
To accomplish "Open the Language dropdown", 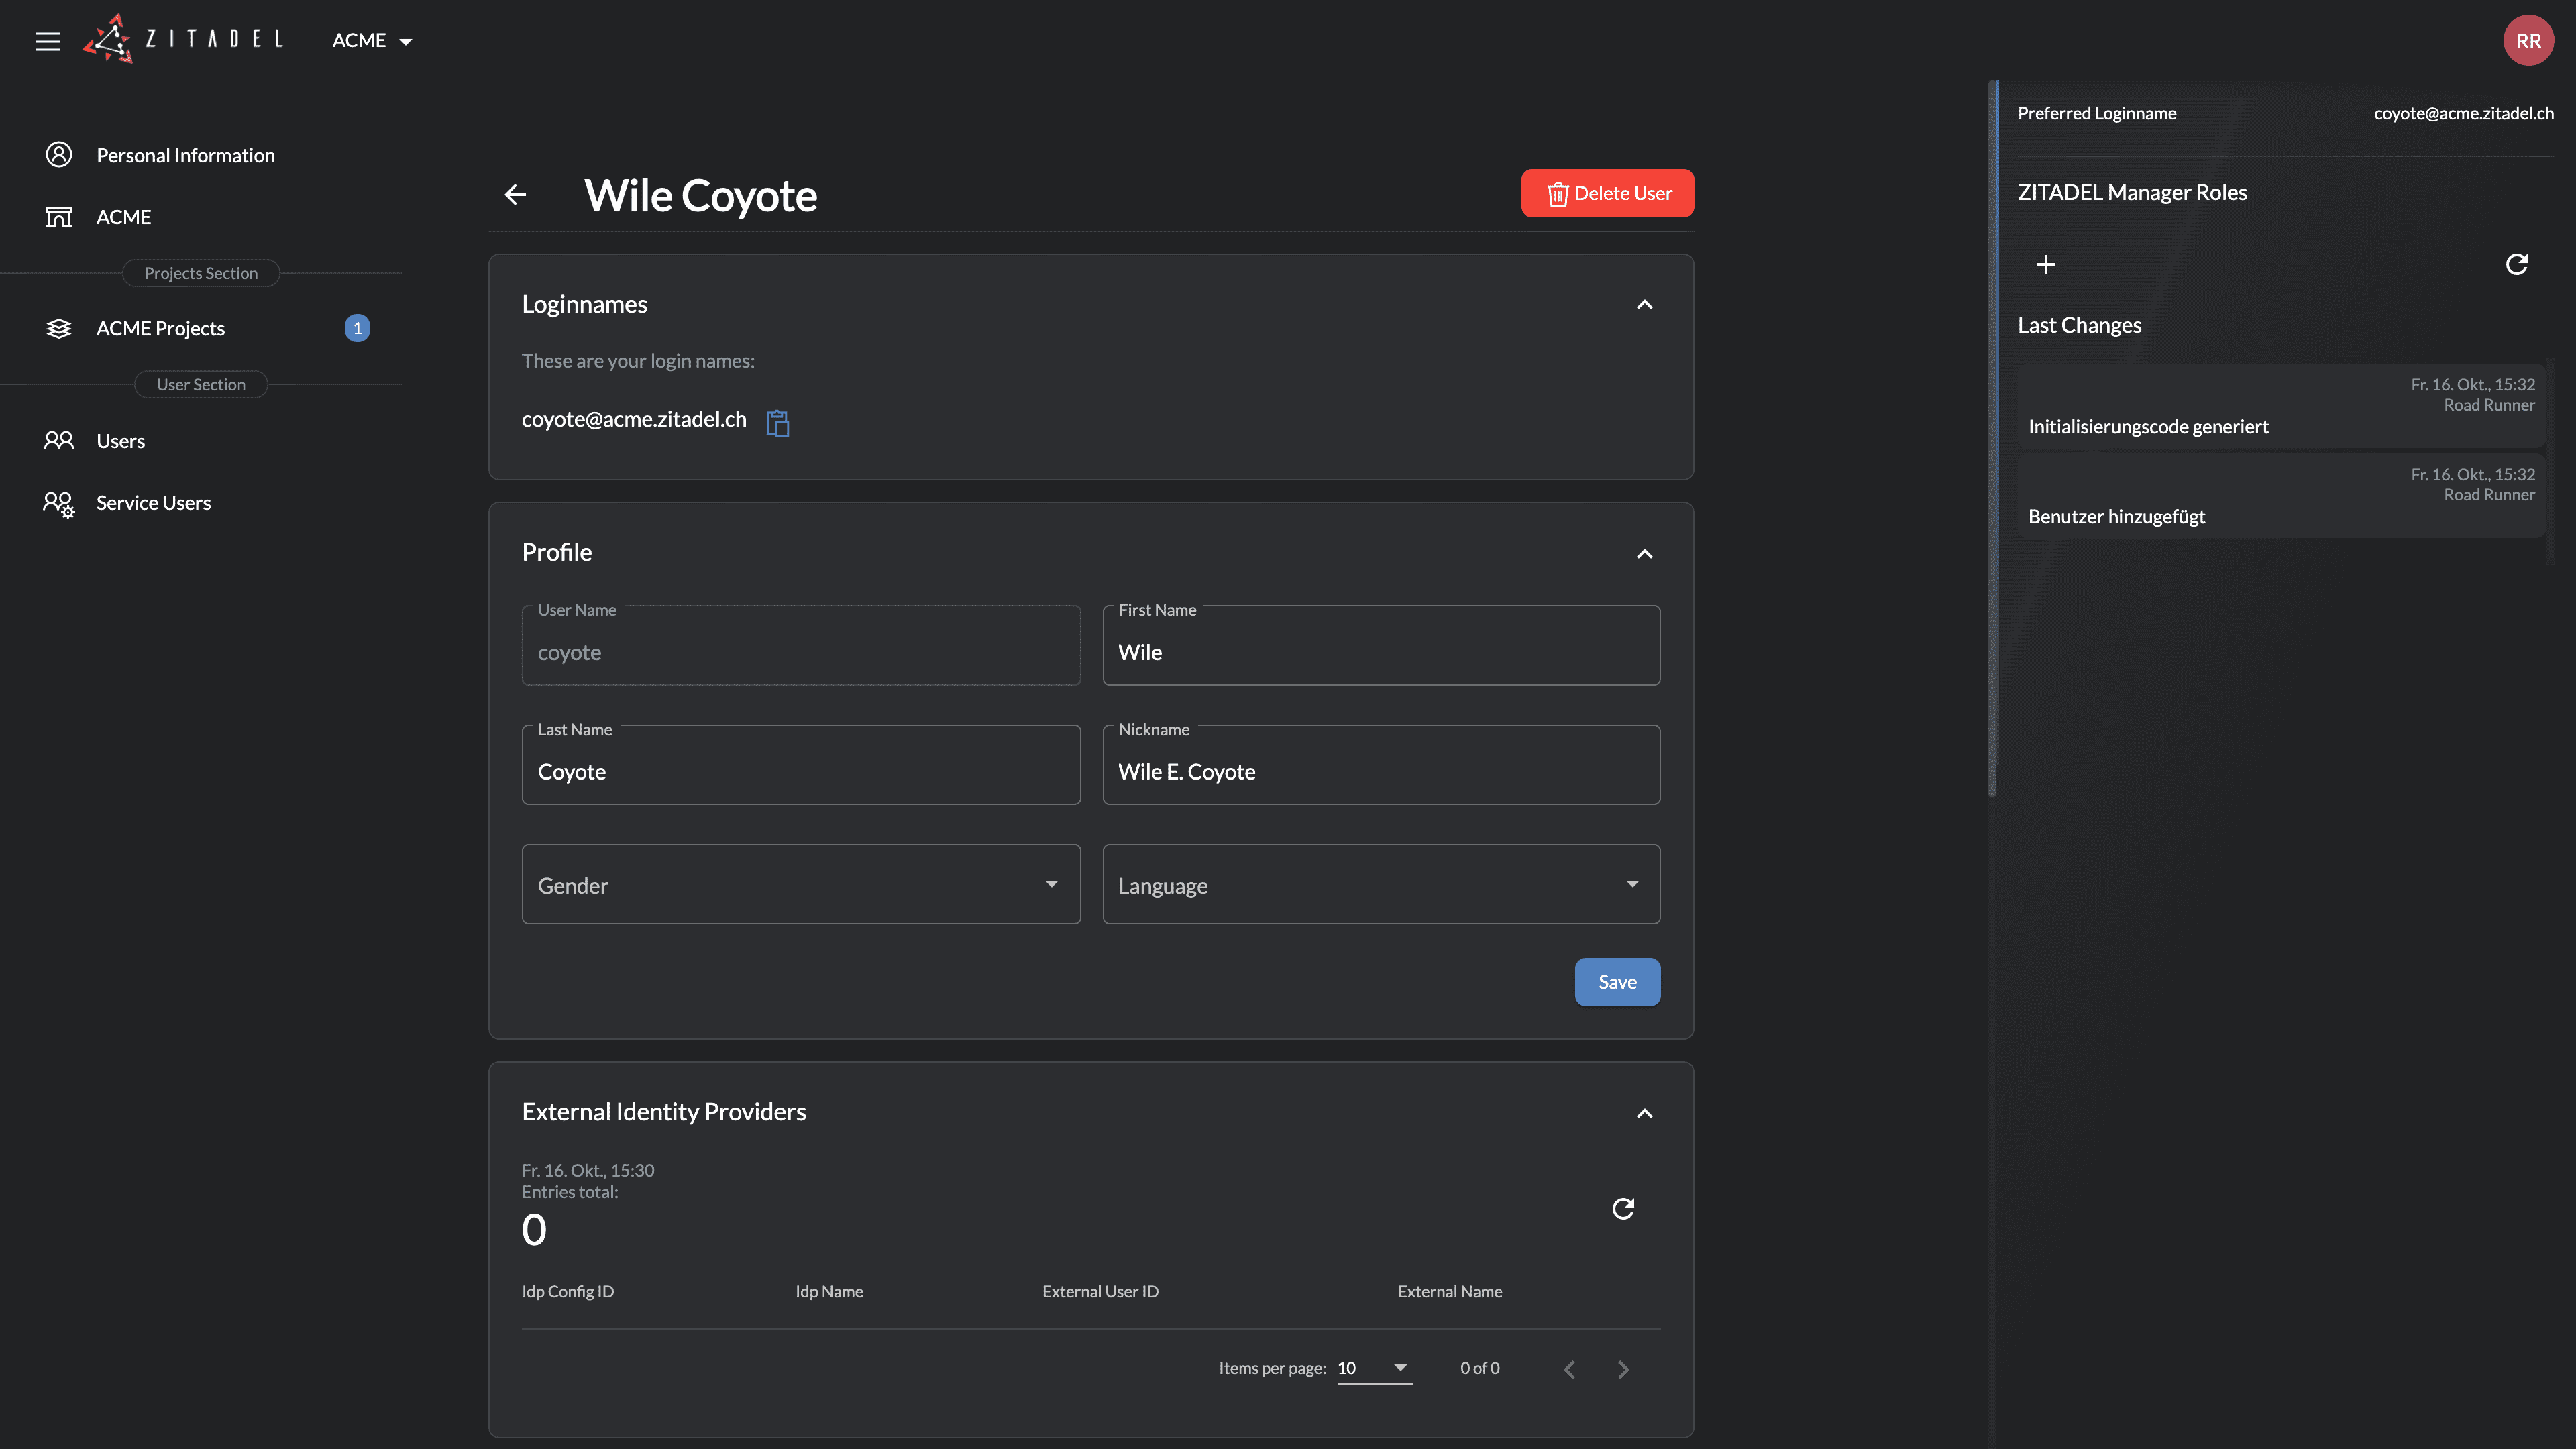I will [1380, 884].
